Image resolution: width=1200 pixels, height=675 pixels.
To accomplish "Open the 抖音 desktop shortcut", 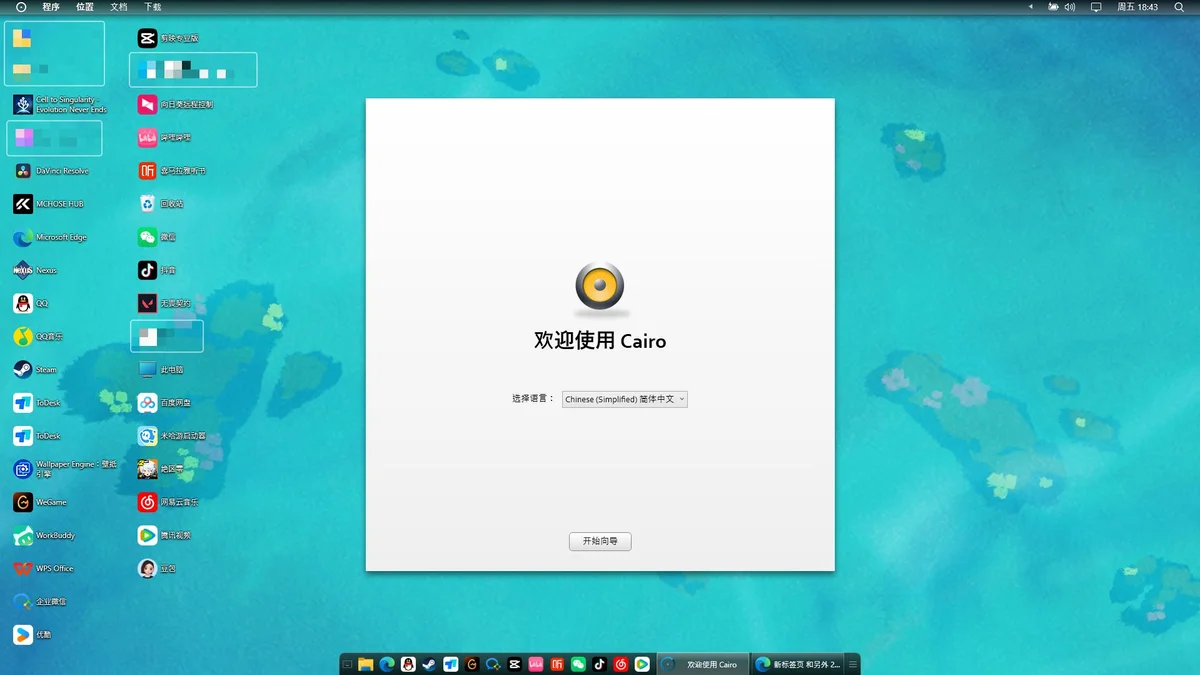I will 158,270.
